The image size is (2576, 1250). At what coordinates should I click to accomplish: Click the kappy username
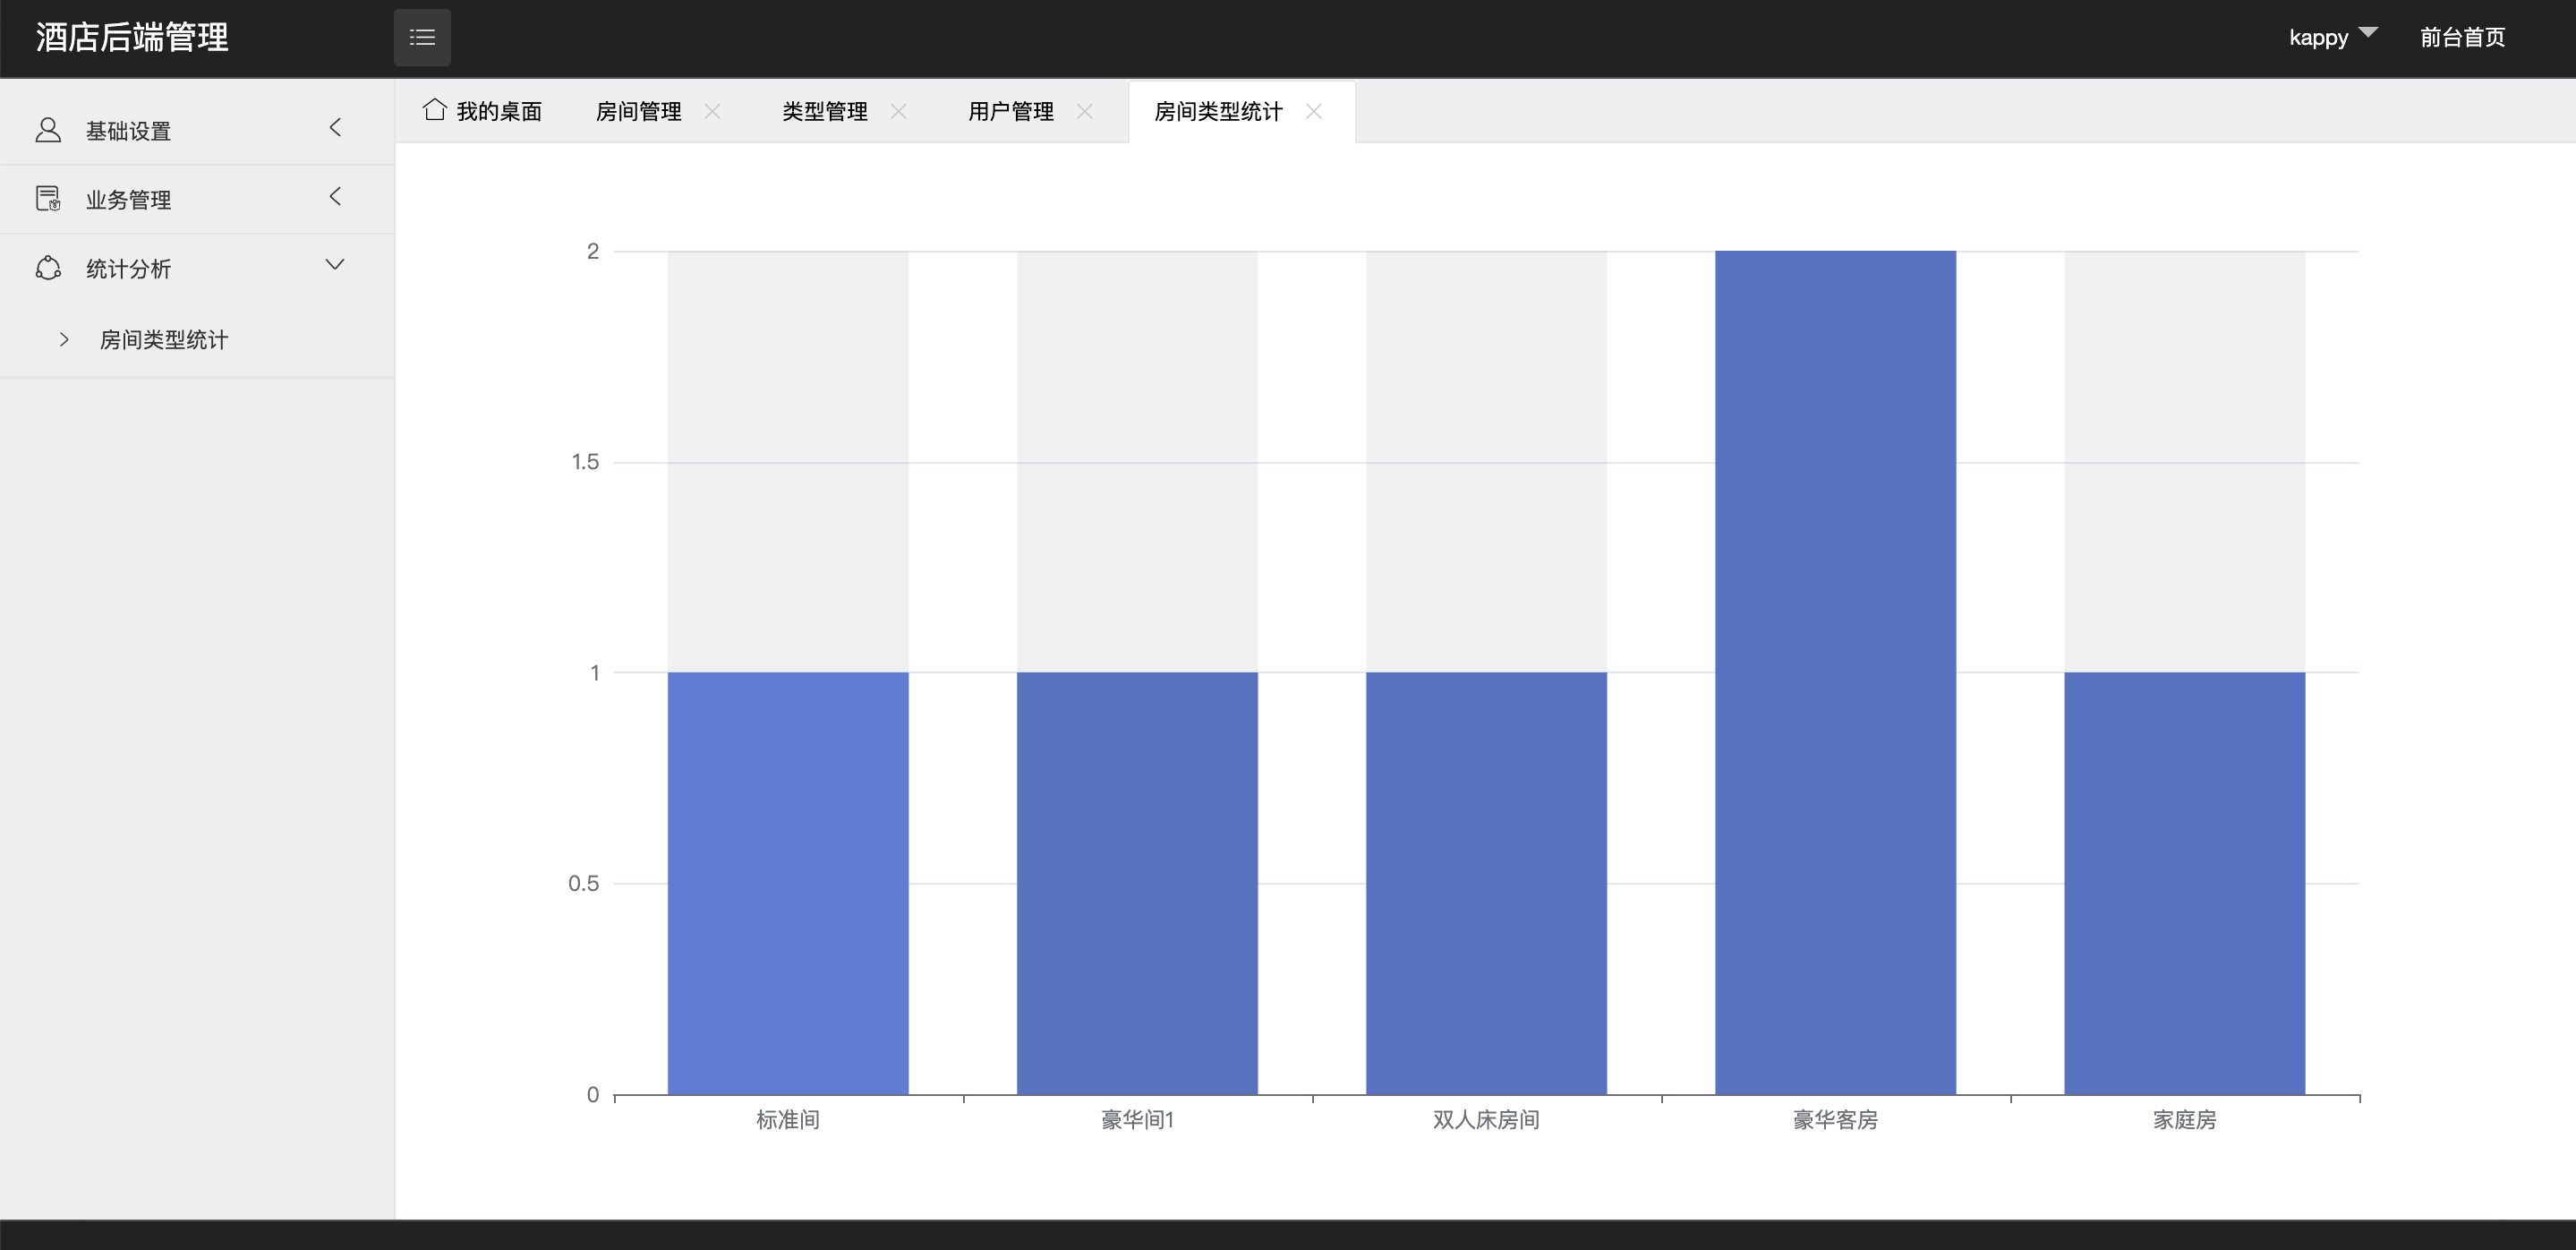coord(2318,38)
